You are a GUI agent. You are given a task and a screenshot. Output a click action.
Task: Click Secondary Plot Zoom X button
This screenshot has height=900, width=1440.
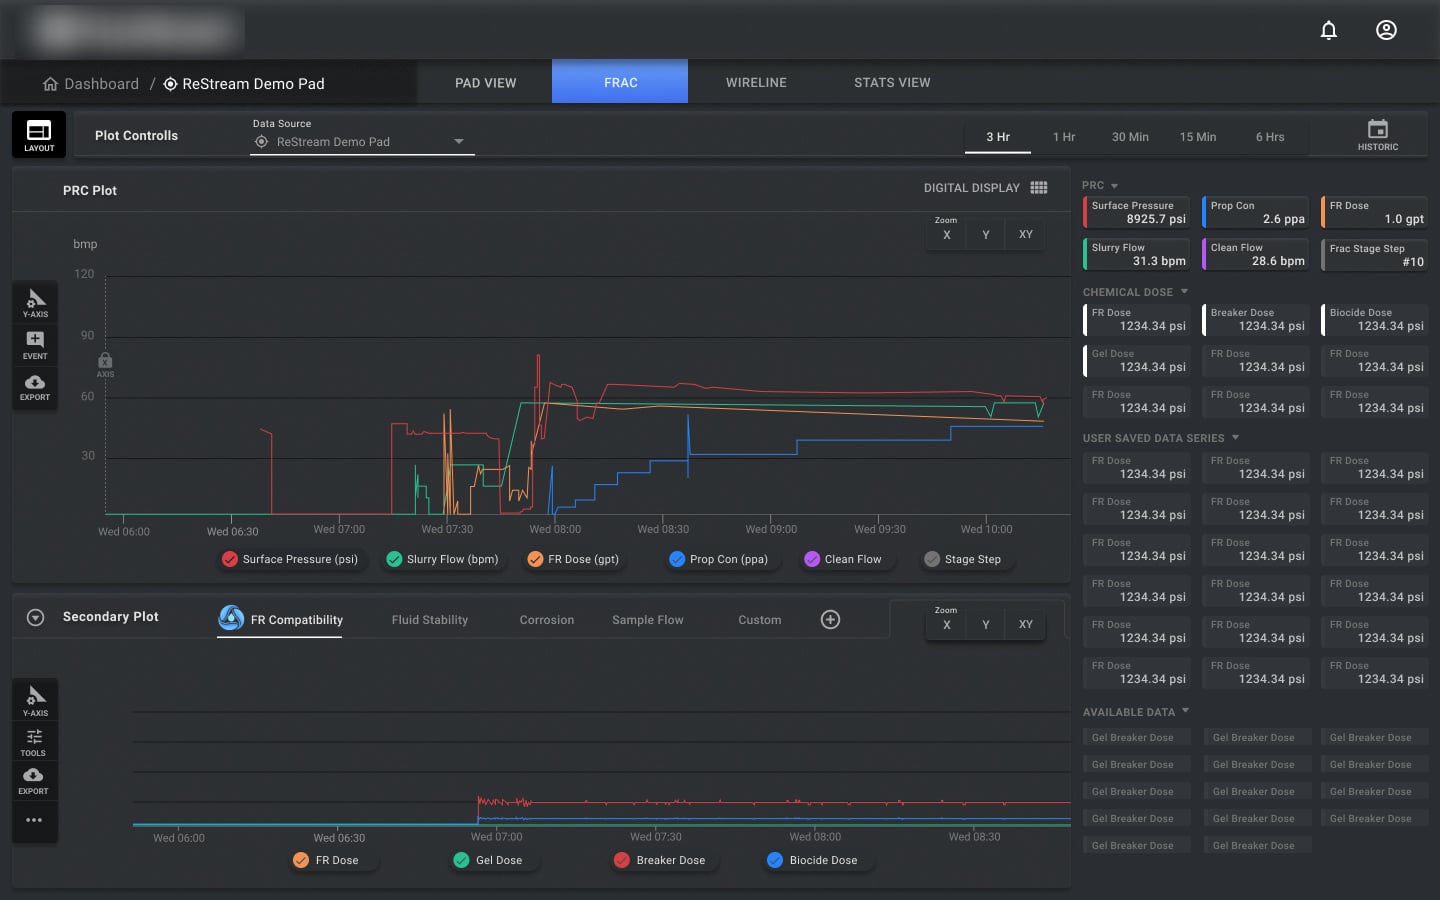coord(947,625)
